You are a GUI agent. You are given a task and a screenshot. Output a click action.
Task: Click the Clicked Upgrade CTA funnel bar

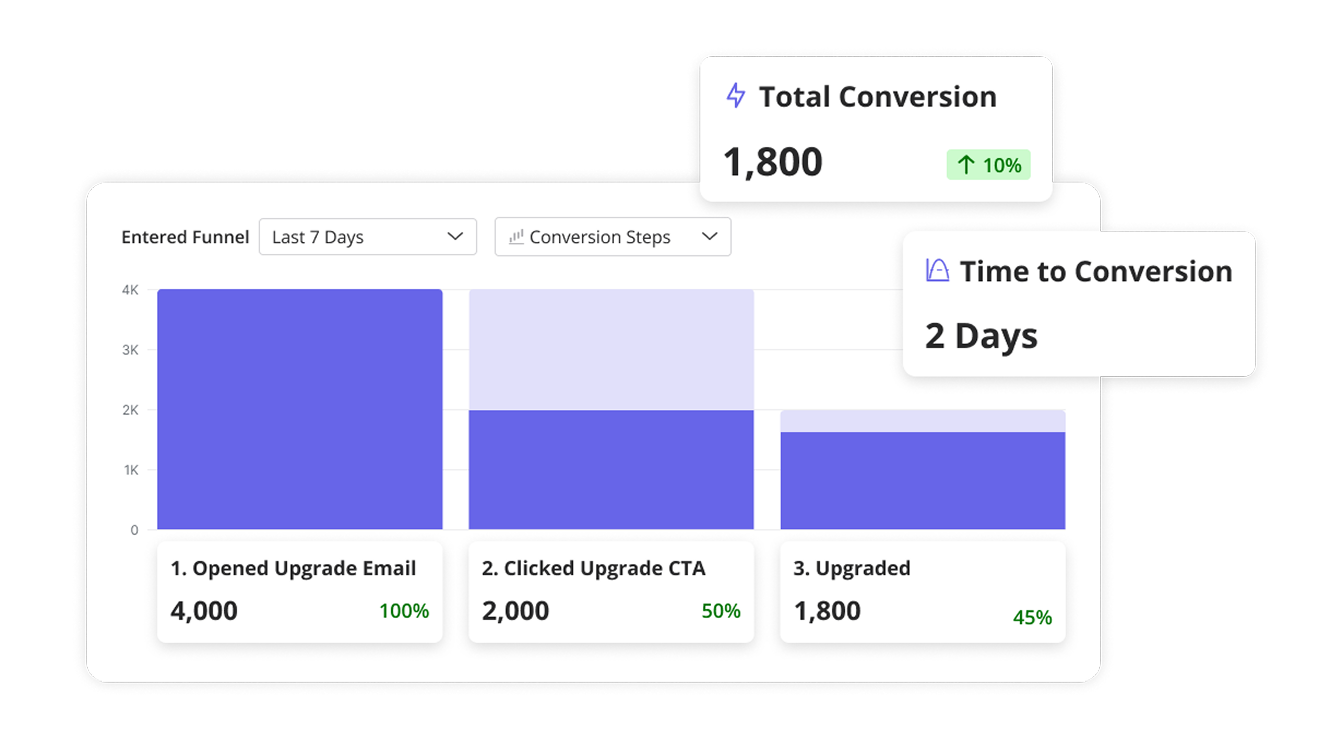click(x=611, y=468)
